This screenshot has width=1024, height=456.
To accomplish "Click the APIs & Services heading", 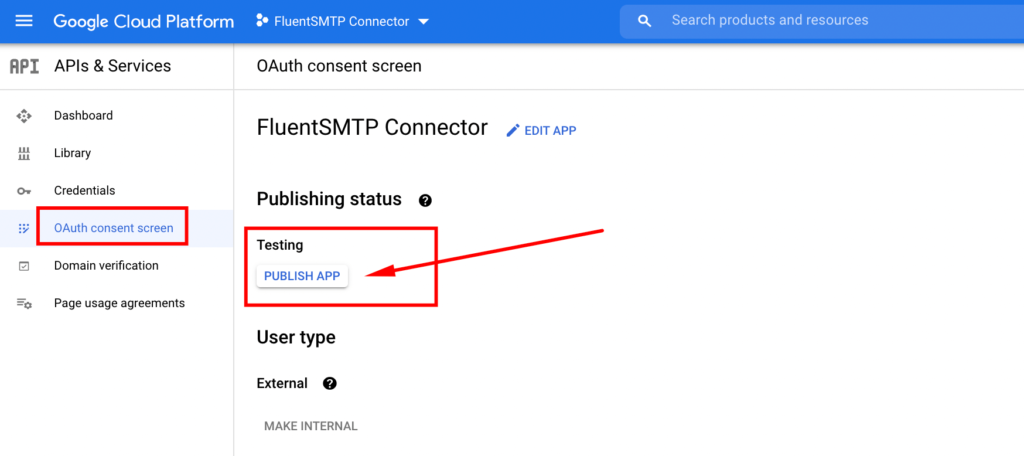I will tap(112, 66).
